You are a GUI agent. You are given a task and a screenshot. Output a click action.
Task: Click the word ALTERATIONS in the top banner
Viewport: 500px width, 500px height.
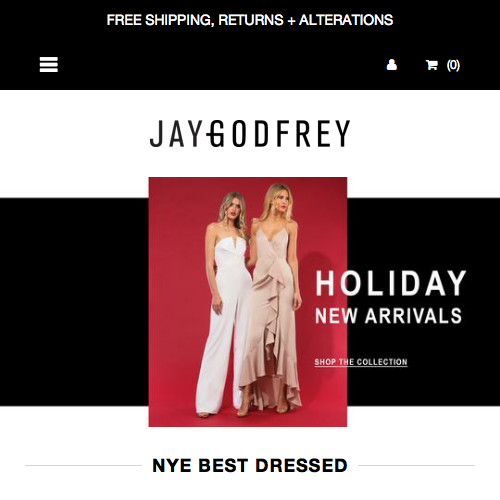click(346, 20)
